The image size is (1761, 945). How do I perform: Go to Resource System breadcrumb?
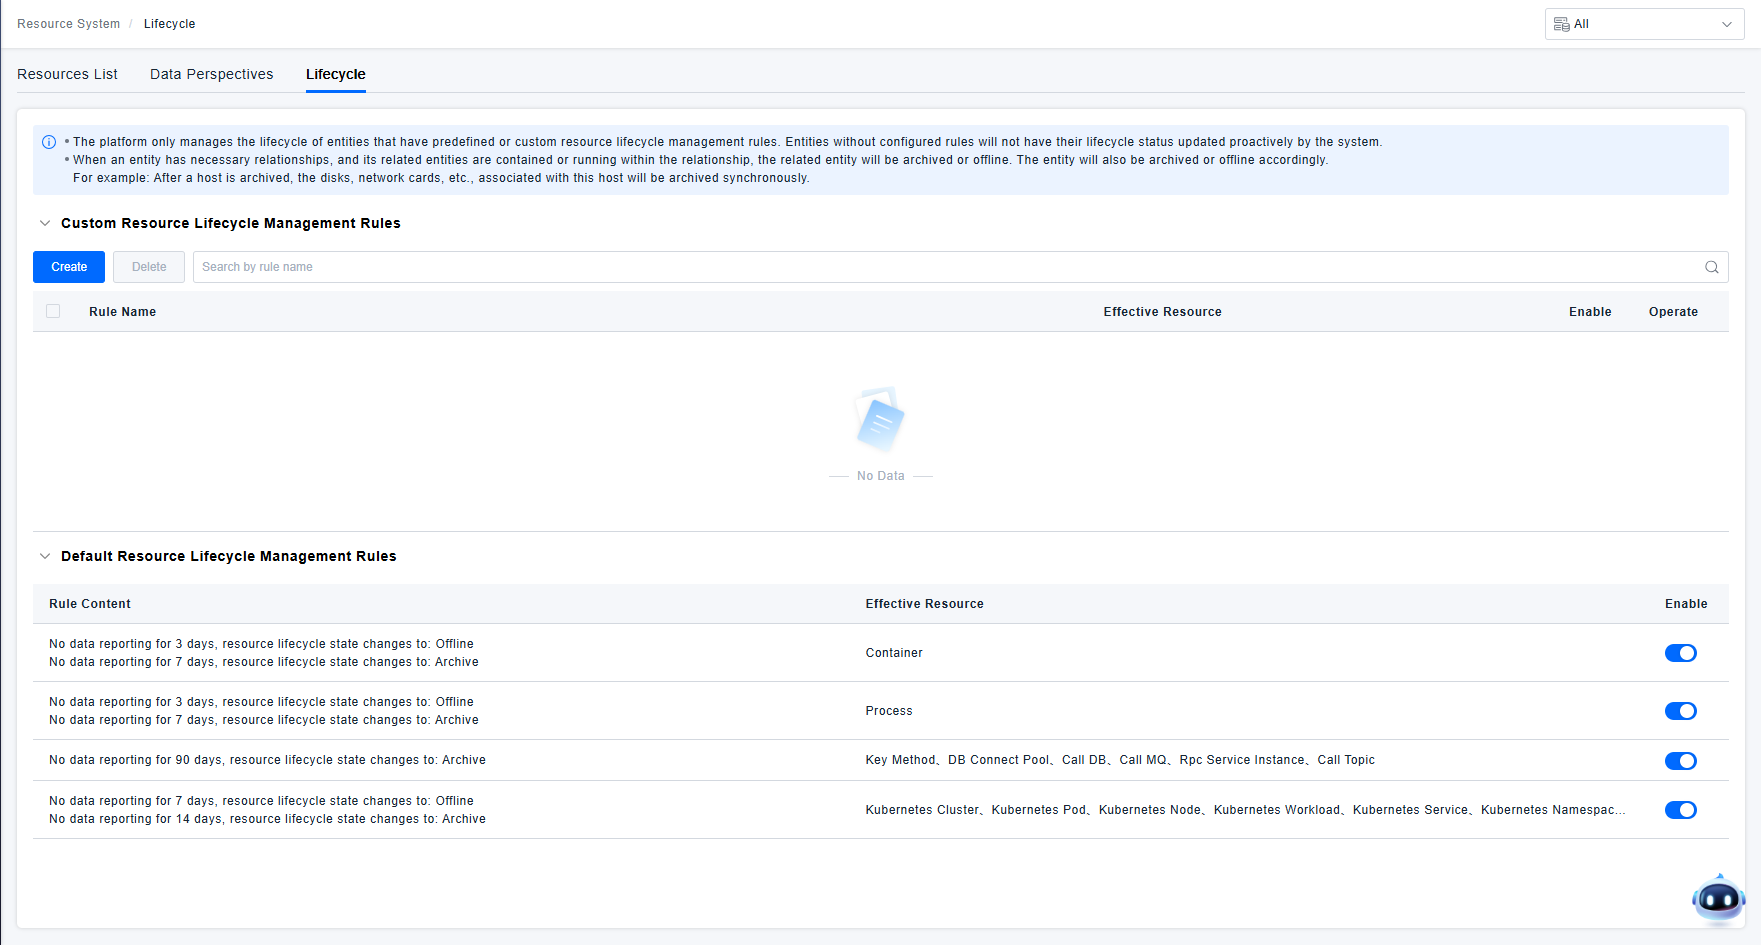pyautogui.click(x=68, y=24)
